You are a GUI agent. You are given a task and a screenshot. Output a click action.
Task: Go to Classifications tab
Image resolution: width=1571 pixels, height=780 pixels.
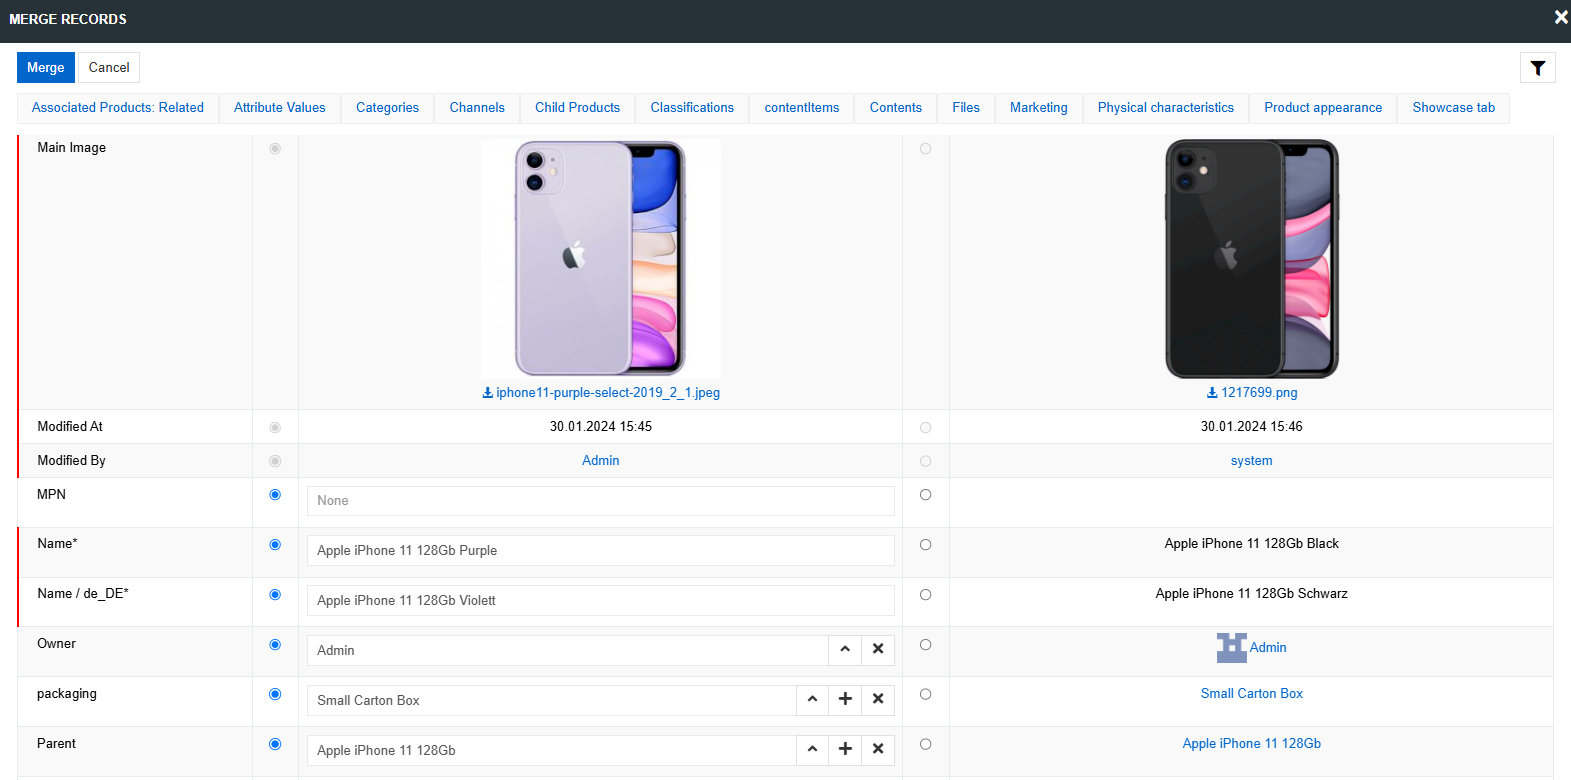[692, 108]
